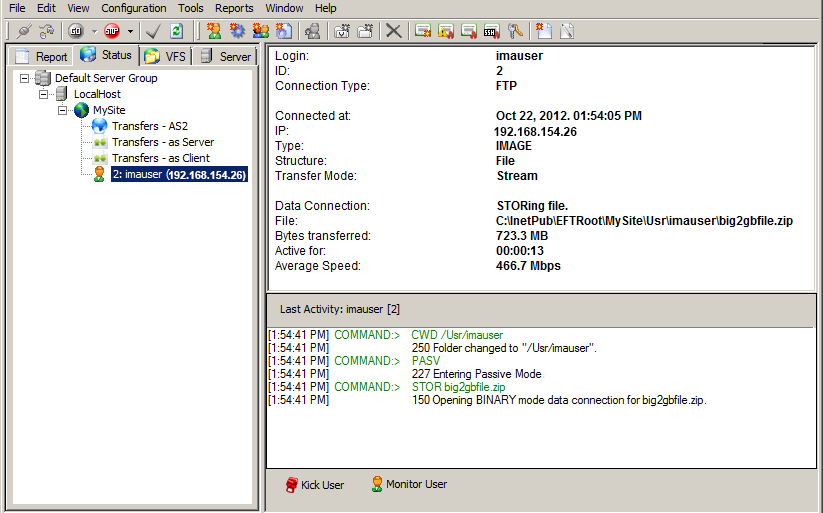Open the Configuration menu
This screenshot has height=513, width=823.
click(133, 8)
